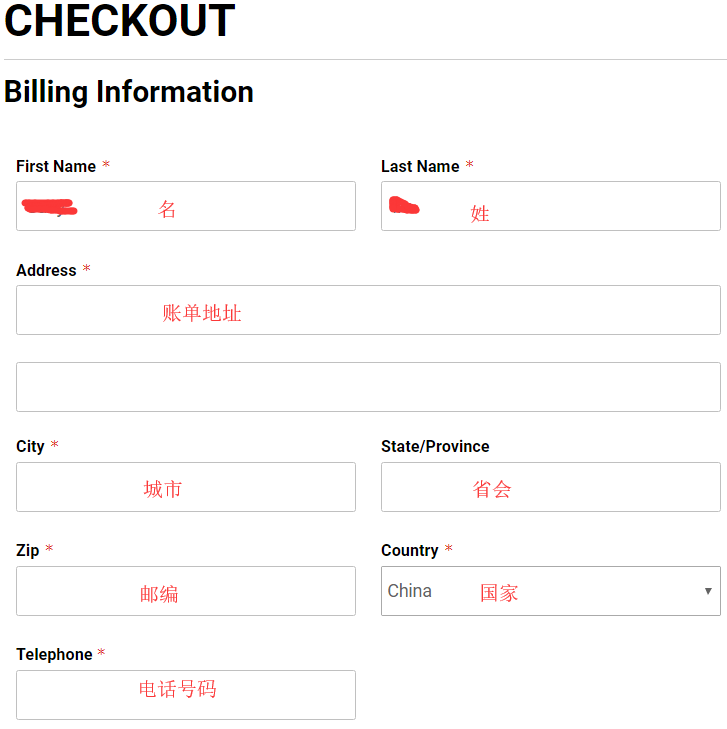Focus the State/Province text field
The width and height of the screenshot is (727, 729).
pyautogui.click(x=550, y=487)
